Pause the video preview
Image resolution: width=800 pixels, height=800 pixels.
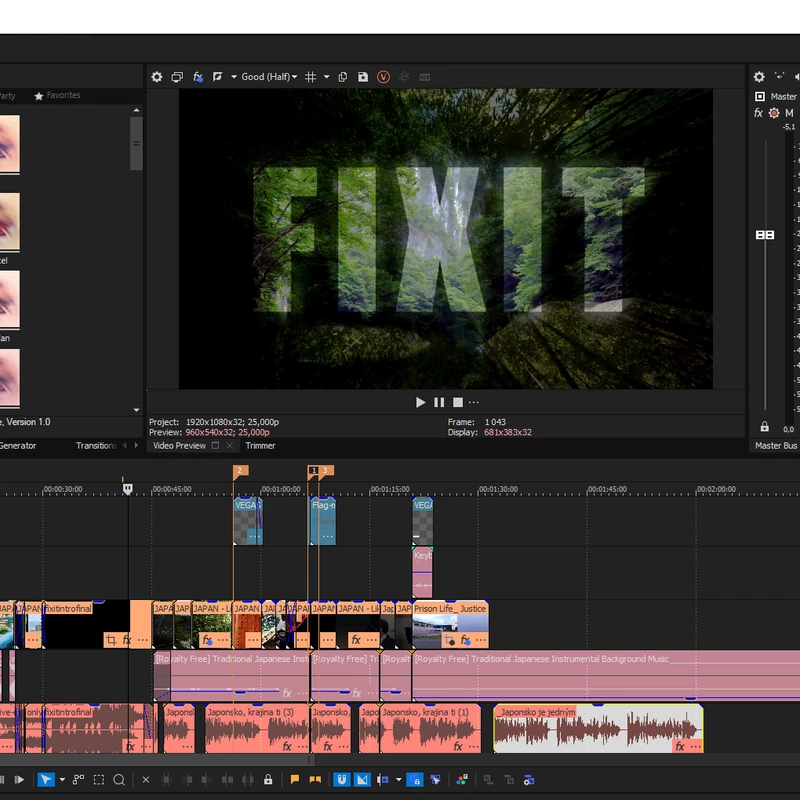click(x=439, y=403)
